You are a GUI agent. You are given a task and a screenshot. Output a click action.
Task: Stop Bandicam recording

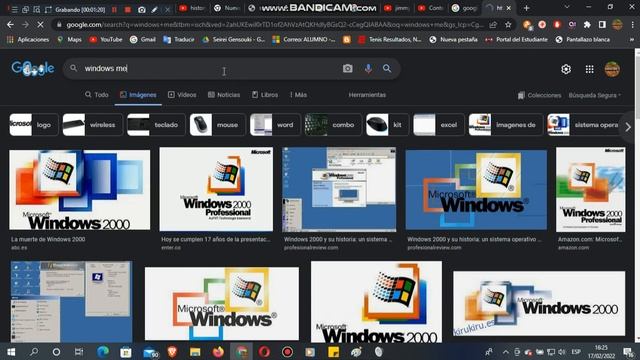128,9
